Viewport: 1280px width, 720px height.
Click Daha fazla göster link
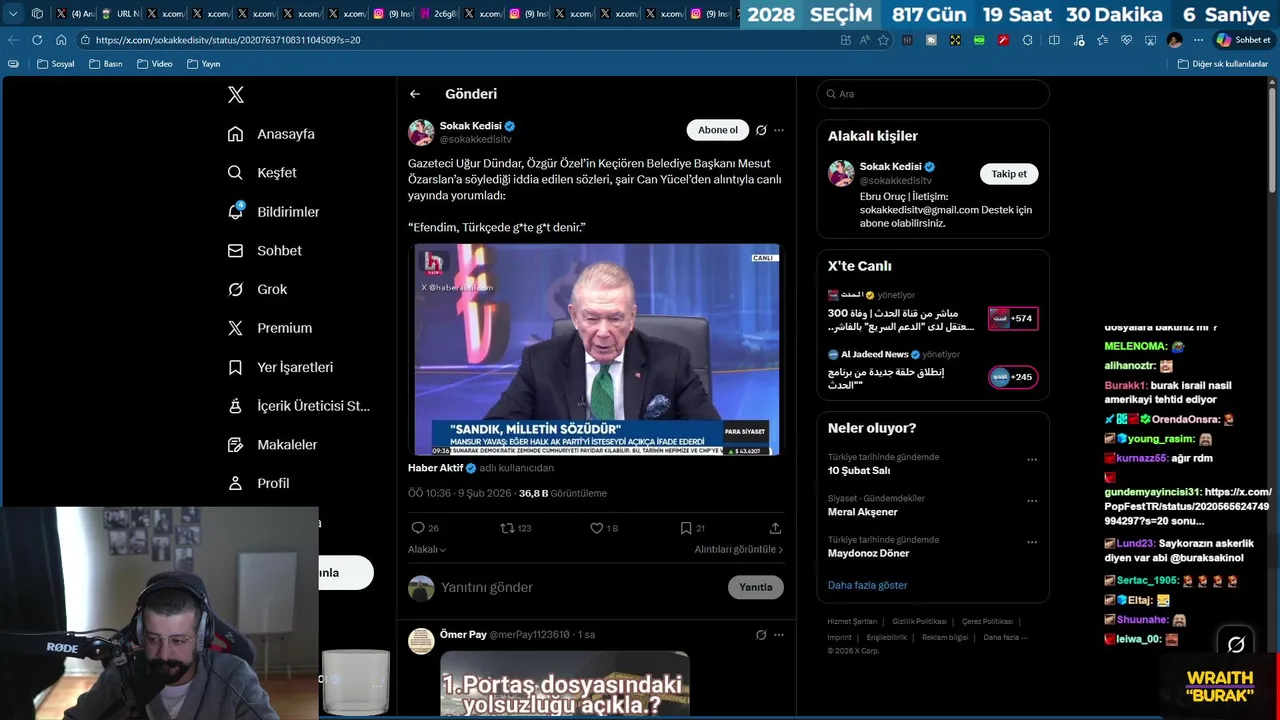[x=867, y=585]
